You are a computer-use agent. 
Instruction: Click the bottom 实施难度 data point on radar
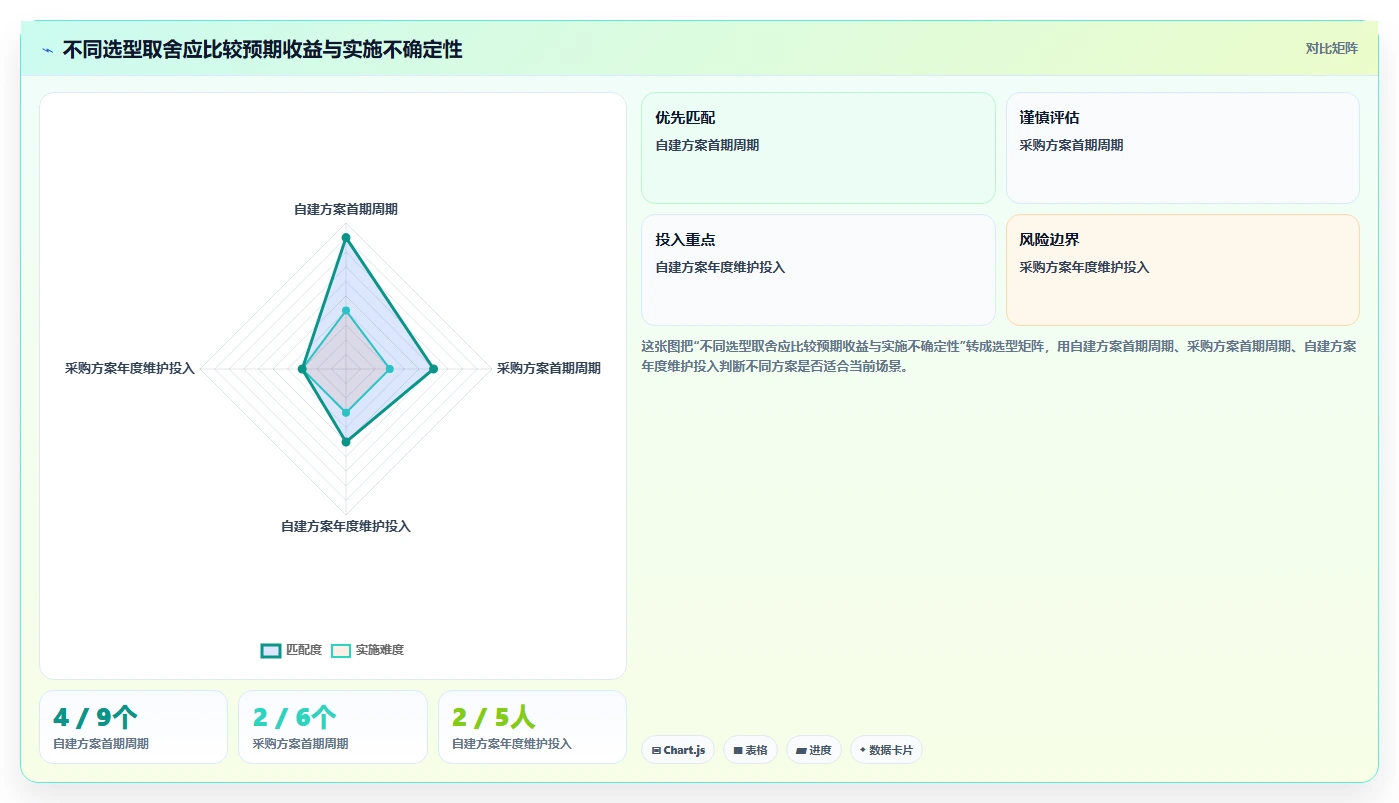346,412
